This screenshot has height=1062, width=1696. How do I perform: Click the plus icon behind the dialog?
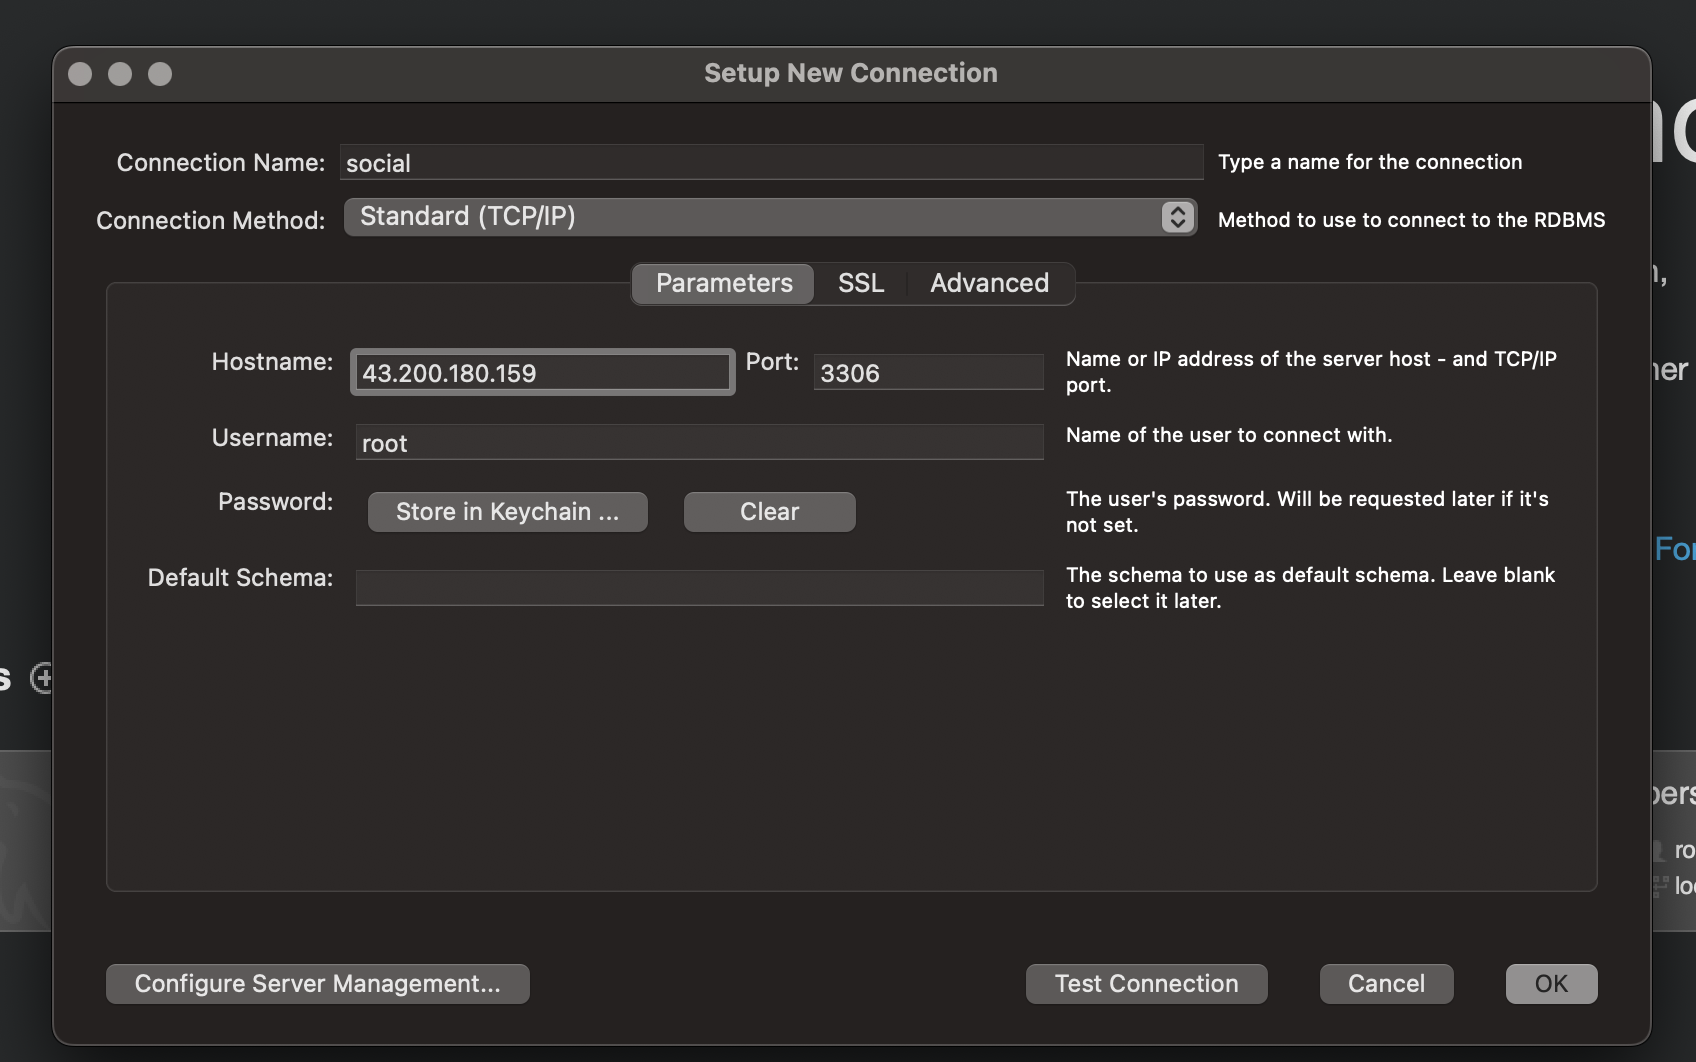pyautogui.click(x=41, y=678)
